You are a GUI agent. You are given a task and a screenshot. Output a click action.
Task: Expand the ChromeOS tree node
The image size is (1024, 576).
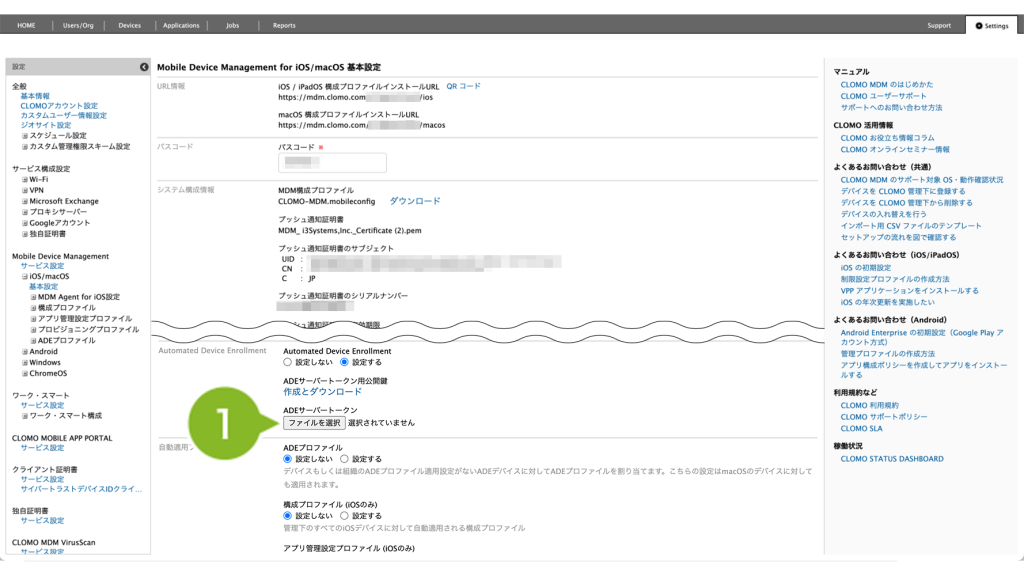coord(25,373)
